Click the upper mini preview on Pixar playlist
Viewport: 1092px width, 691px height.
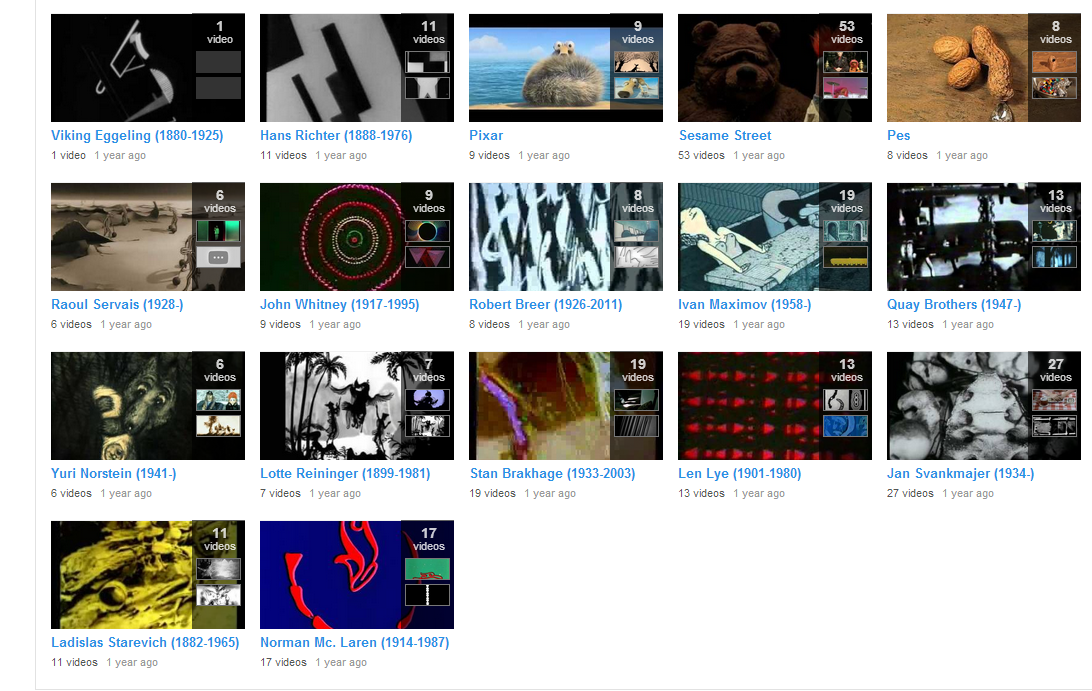(637, 62)
